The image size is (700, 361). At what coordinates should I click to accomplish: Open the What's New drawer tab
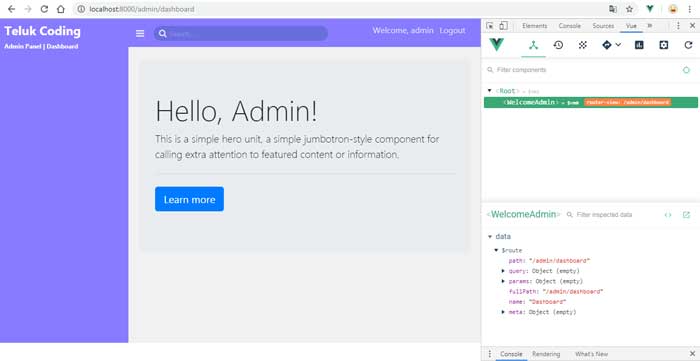coord(591,354)
